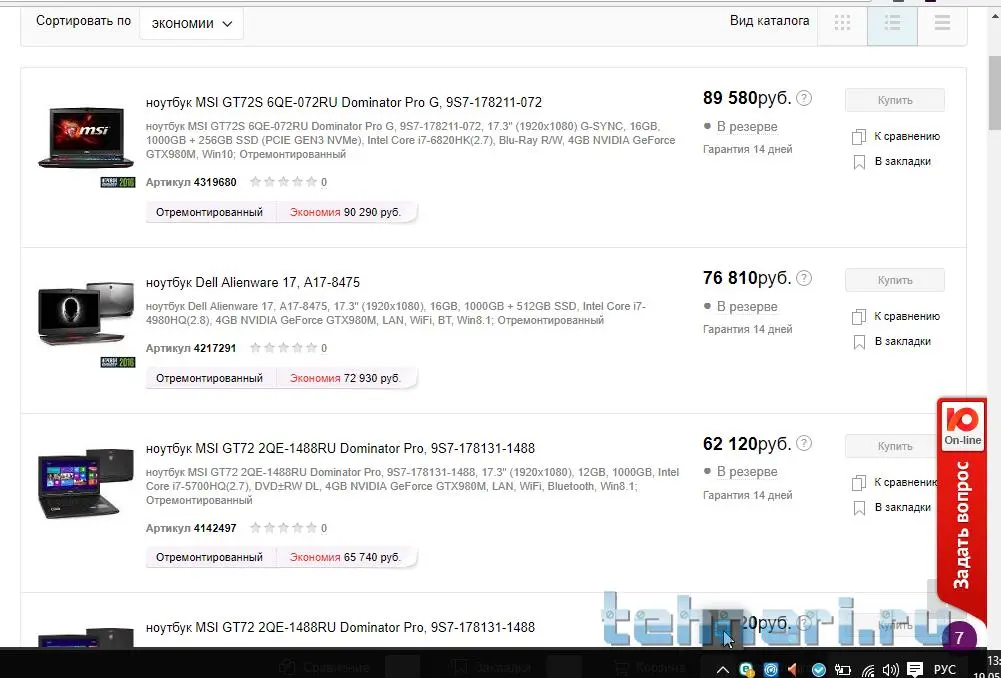
Task: Click К сравнению text for MSI GT72S Dominator Pro G
Action: [x=907, y=136]
